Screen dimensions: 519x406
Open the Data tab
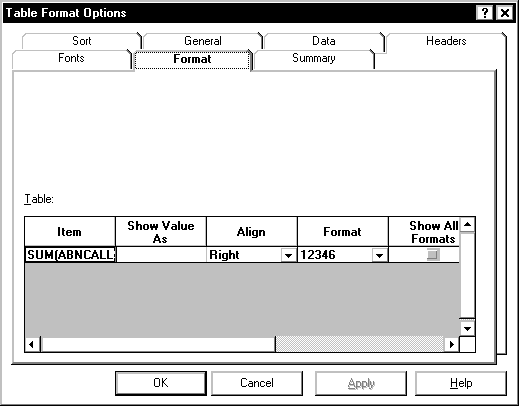(324, 41)
